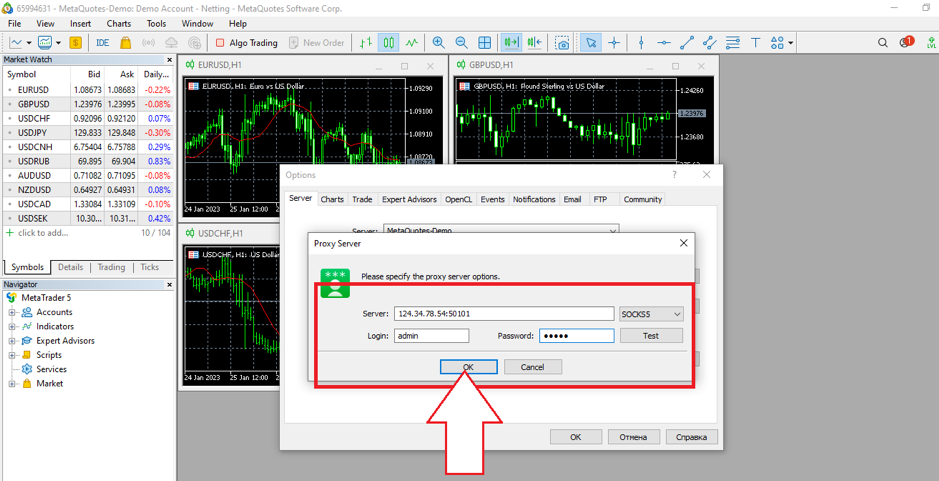The height and width of the screenshot is (481, 939).
Task: Select USDJPY row in Market Watch
Action: tap(89, 133)
